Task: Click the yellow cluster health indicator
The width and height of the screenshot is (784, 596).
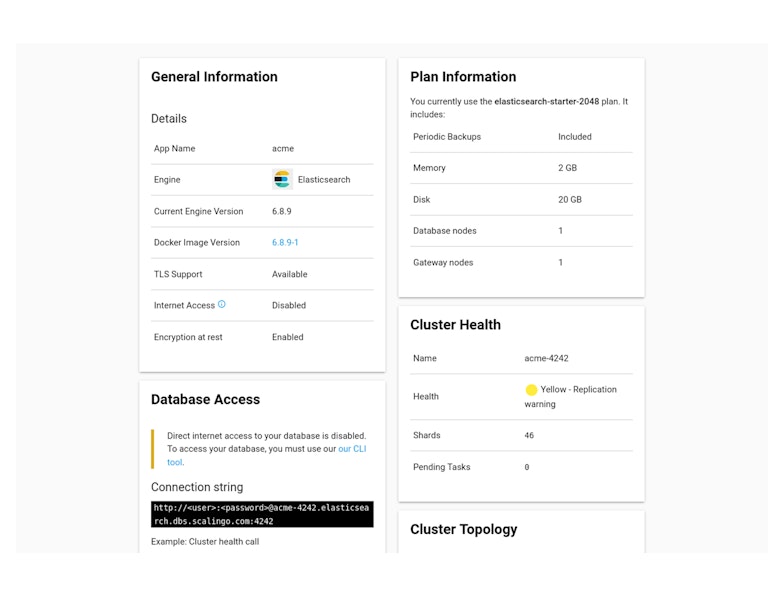Action: click(531, 390)
